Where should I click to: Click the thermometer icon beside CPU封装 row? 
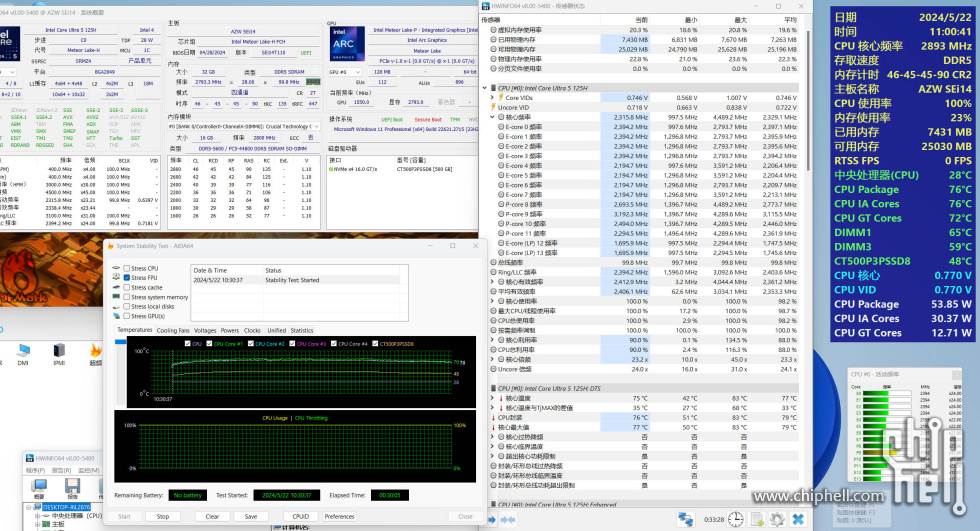pos(494,417)
